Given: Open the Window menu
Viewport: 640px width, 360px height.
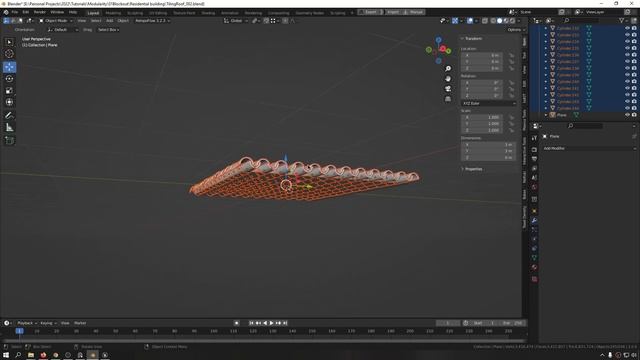Looking at the screenshot, I should tap(57, 12).
